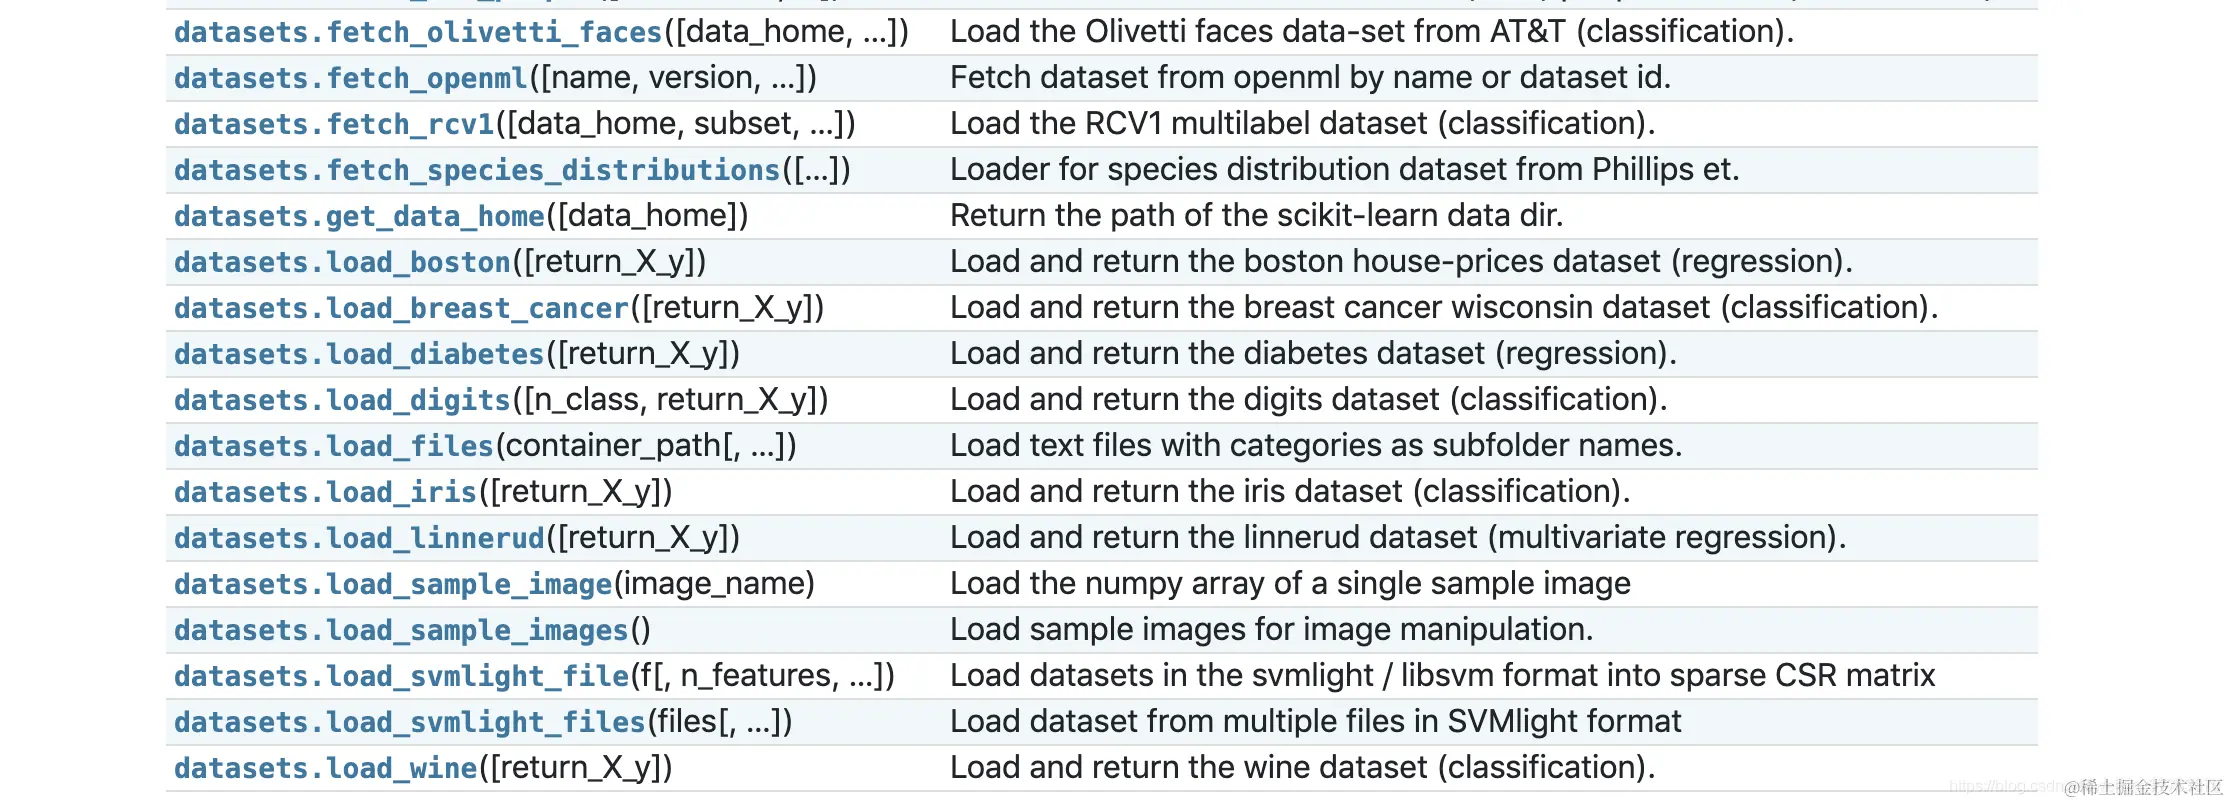Open the datasets.load_svmlight_file link
The height and width of the screenshot is (804, 2230).
[x=401, y=677]
